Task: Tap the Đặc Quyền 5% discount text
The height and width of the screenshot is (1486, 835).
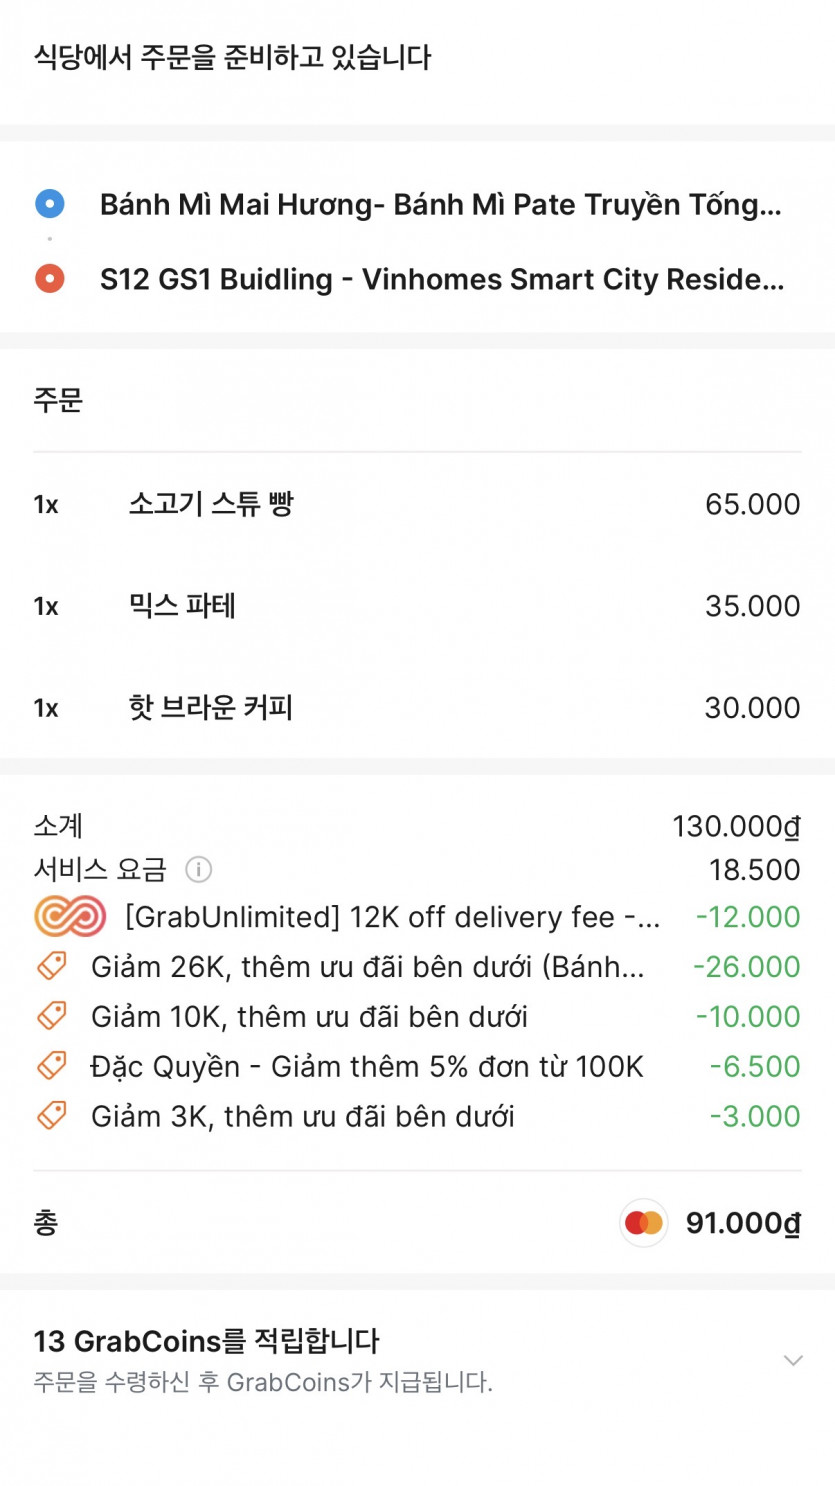Action: [367, 1066]
